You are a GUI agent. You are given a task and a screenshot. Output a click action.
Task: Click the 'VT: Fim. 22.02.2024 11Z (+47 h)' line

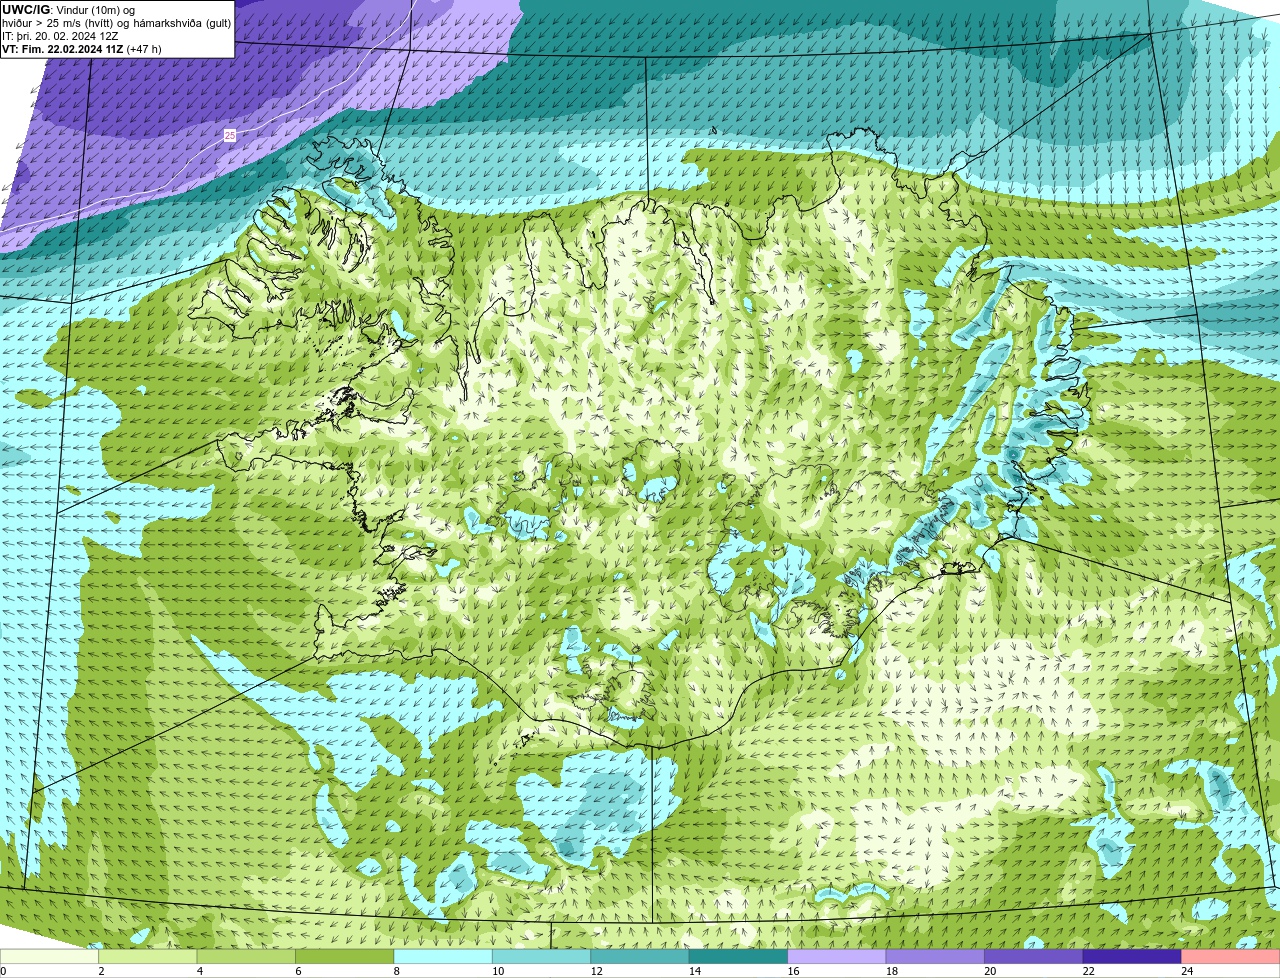(x=82, y=49)
